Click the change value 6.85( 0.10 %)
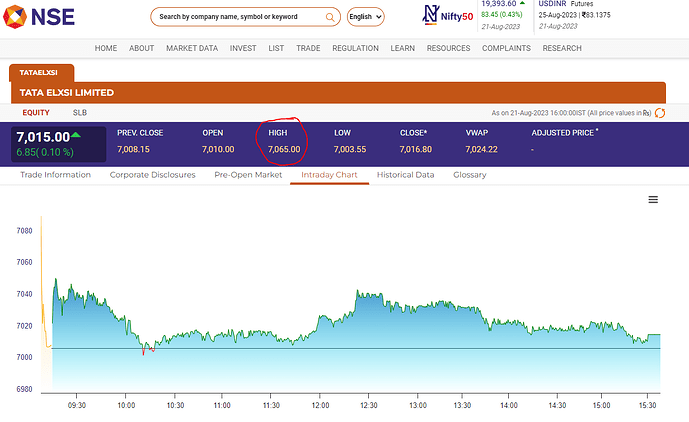The height and width of the screenshot is (422, 689). coord(45,152)
